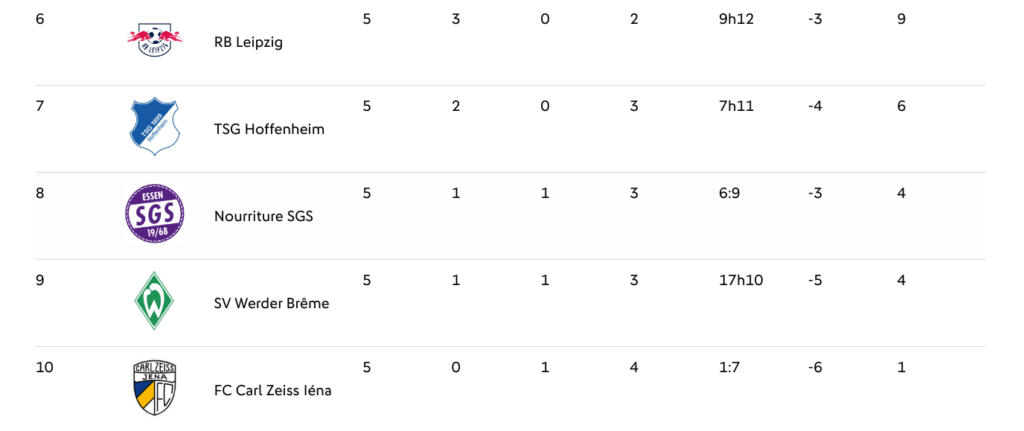Click rank number 10 in the table
Image resolution: width=1024 pixels, height=431 pixels.
(44, 367)
